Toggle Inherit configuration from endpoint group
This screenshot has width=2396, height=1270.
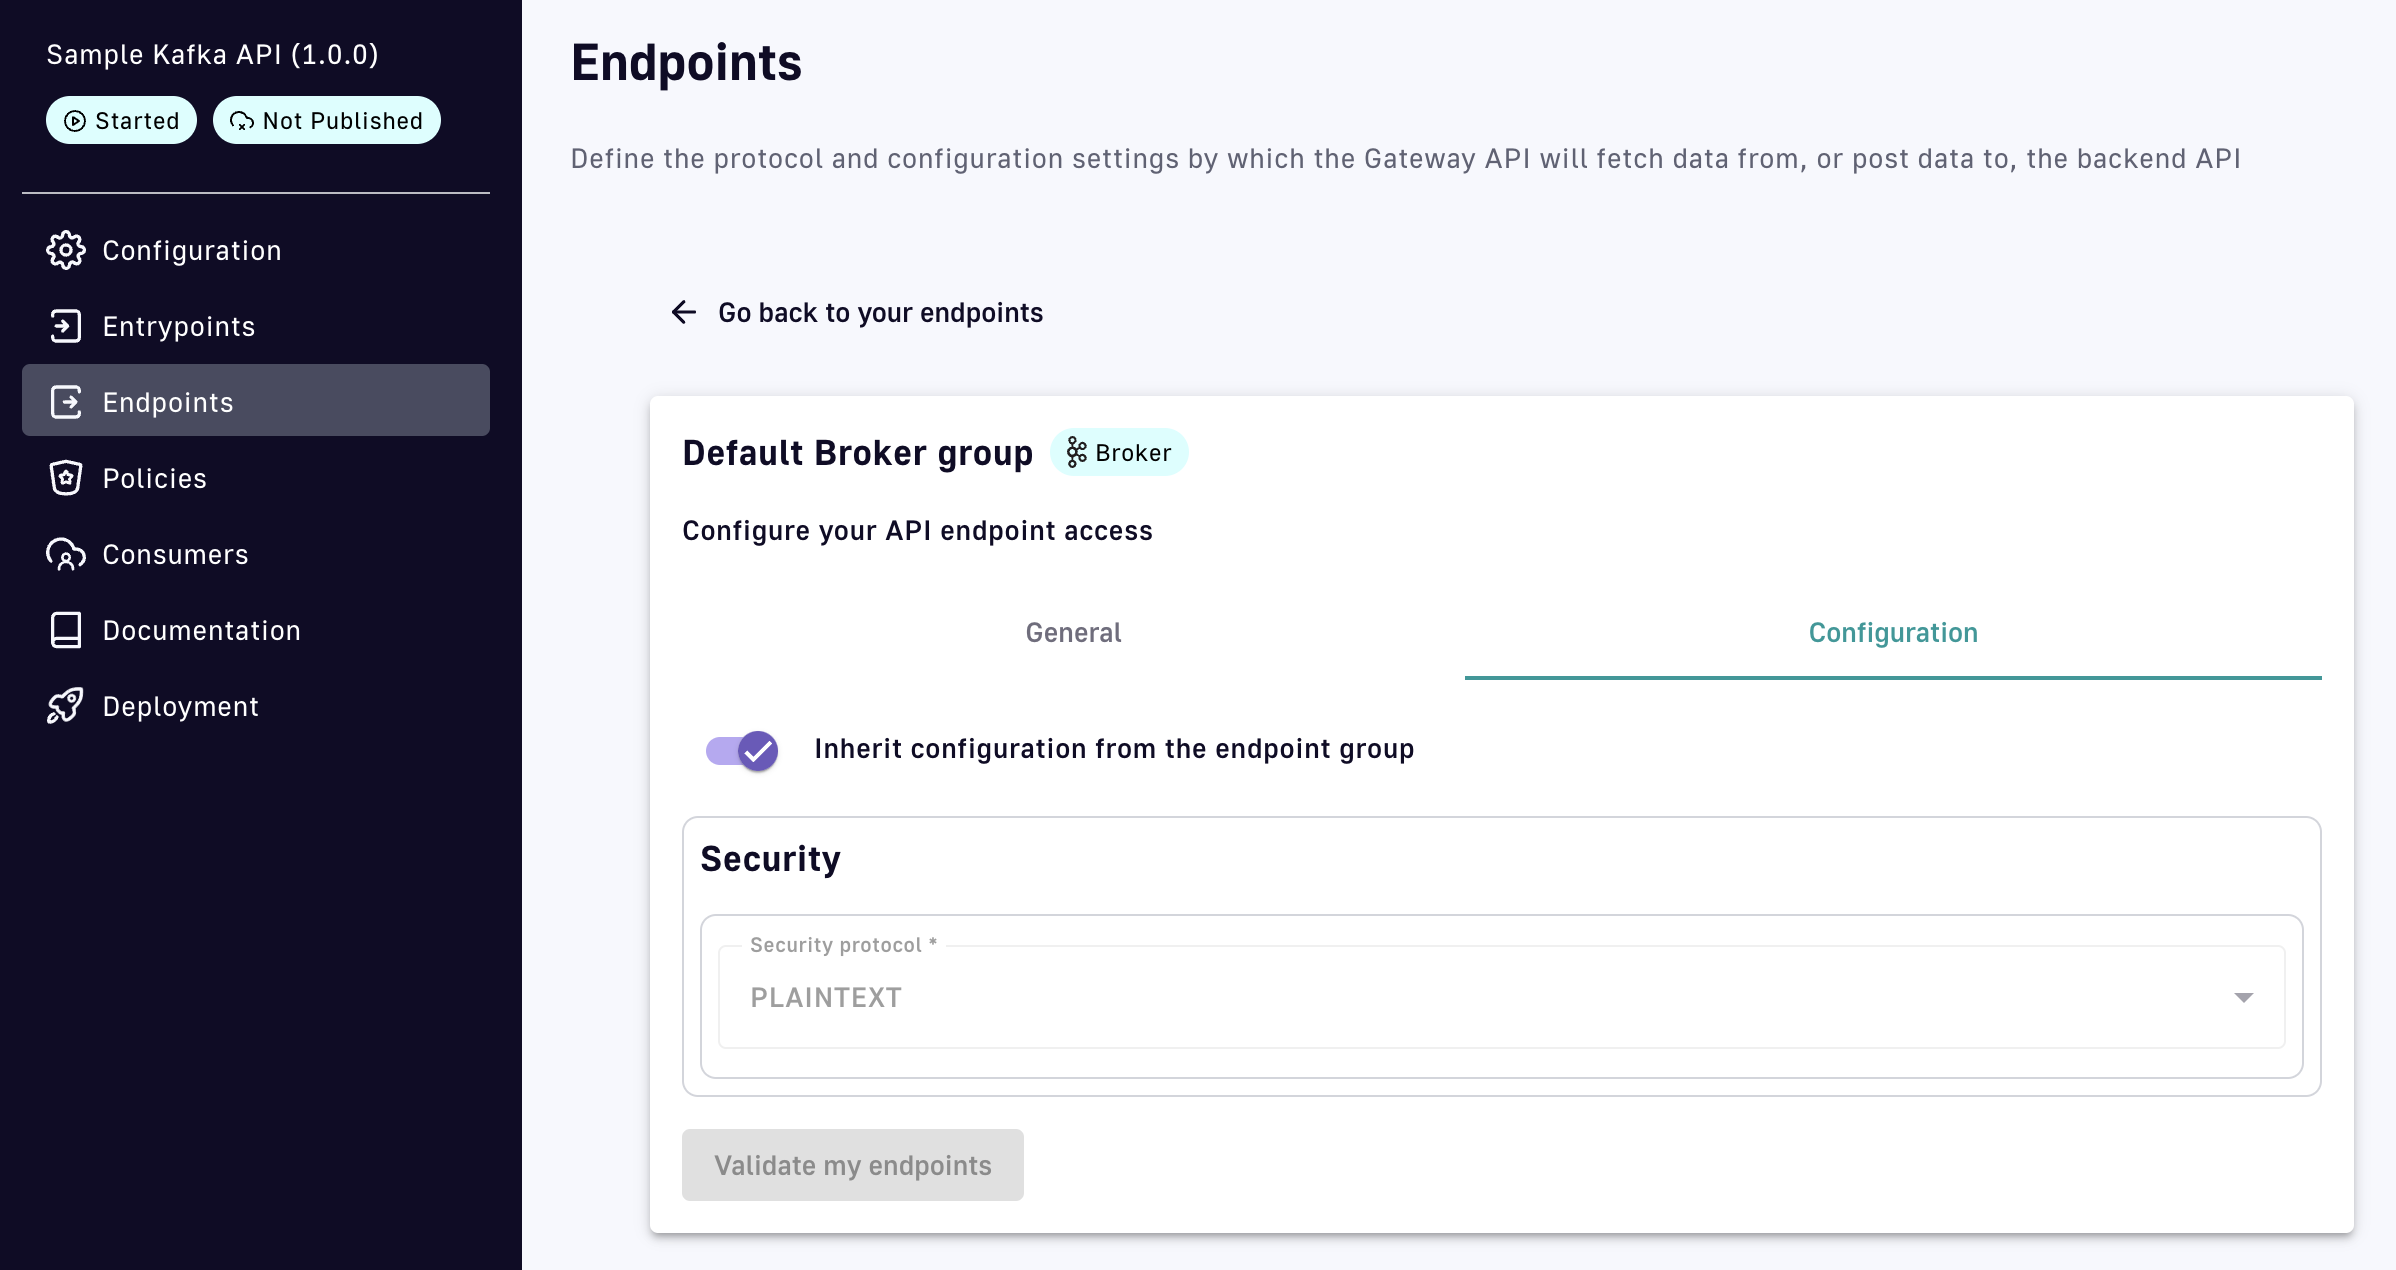pos(742,750)
